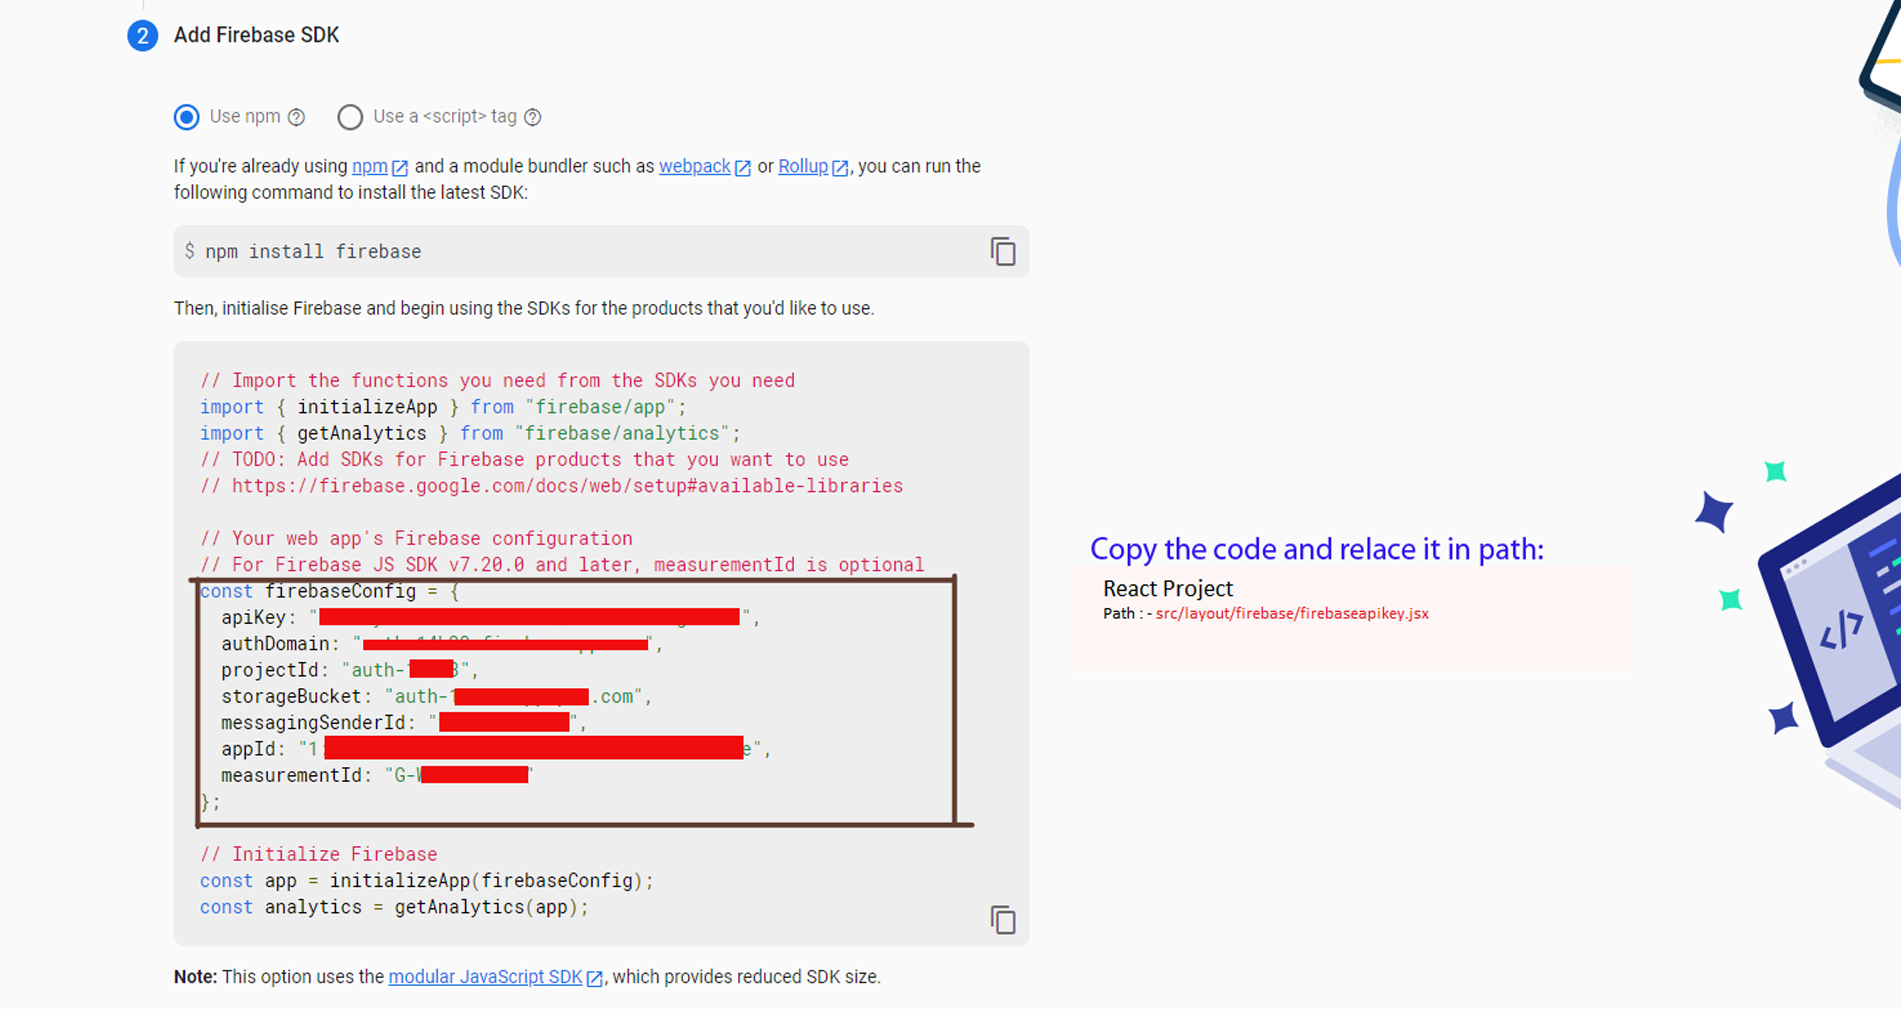Open help icon next to script tag option
Image resolution: width=1901 pixels, height=1009 pixels.
(x=533, y=117)
